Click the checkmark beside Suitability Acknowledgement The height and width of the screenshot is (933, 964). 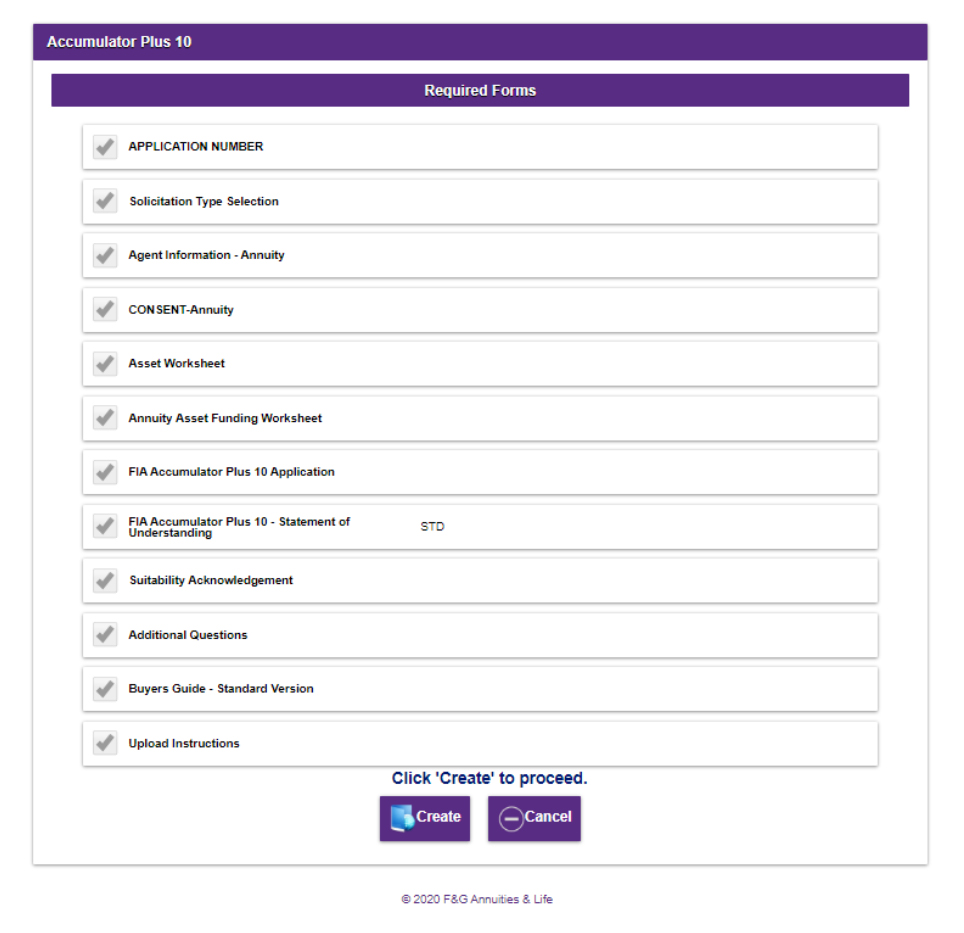tap(105, 580)
